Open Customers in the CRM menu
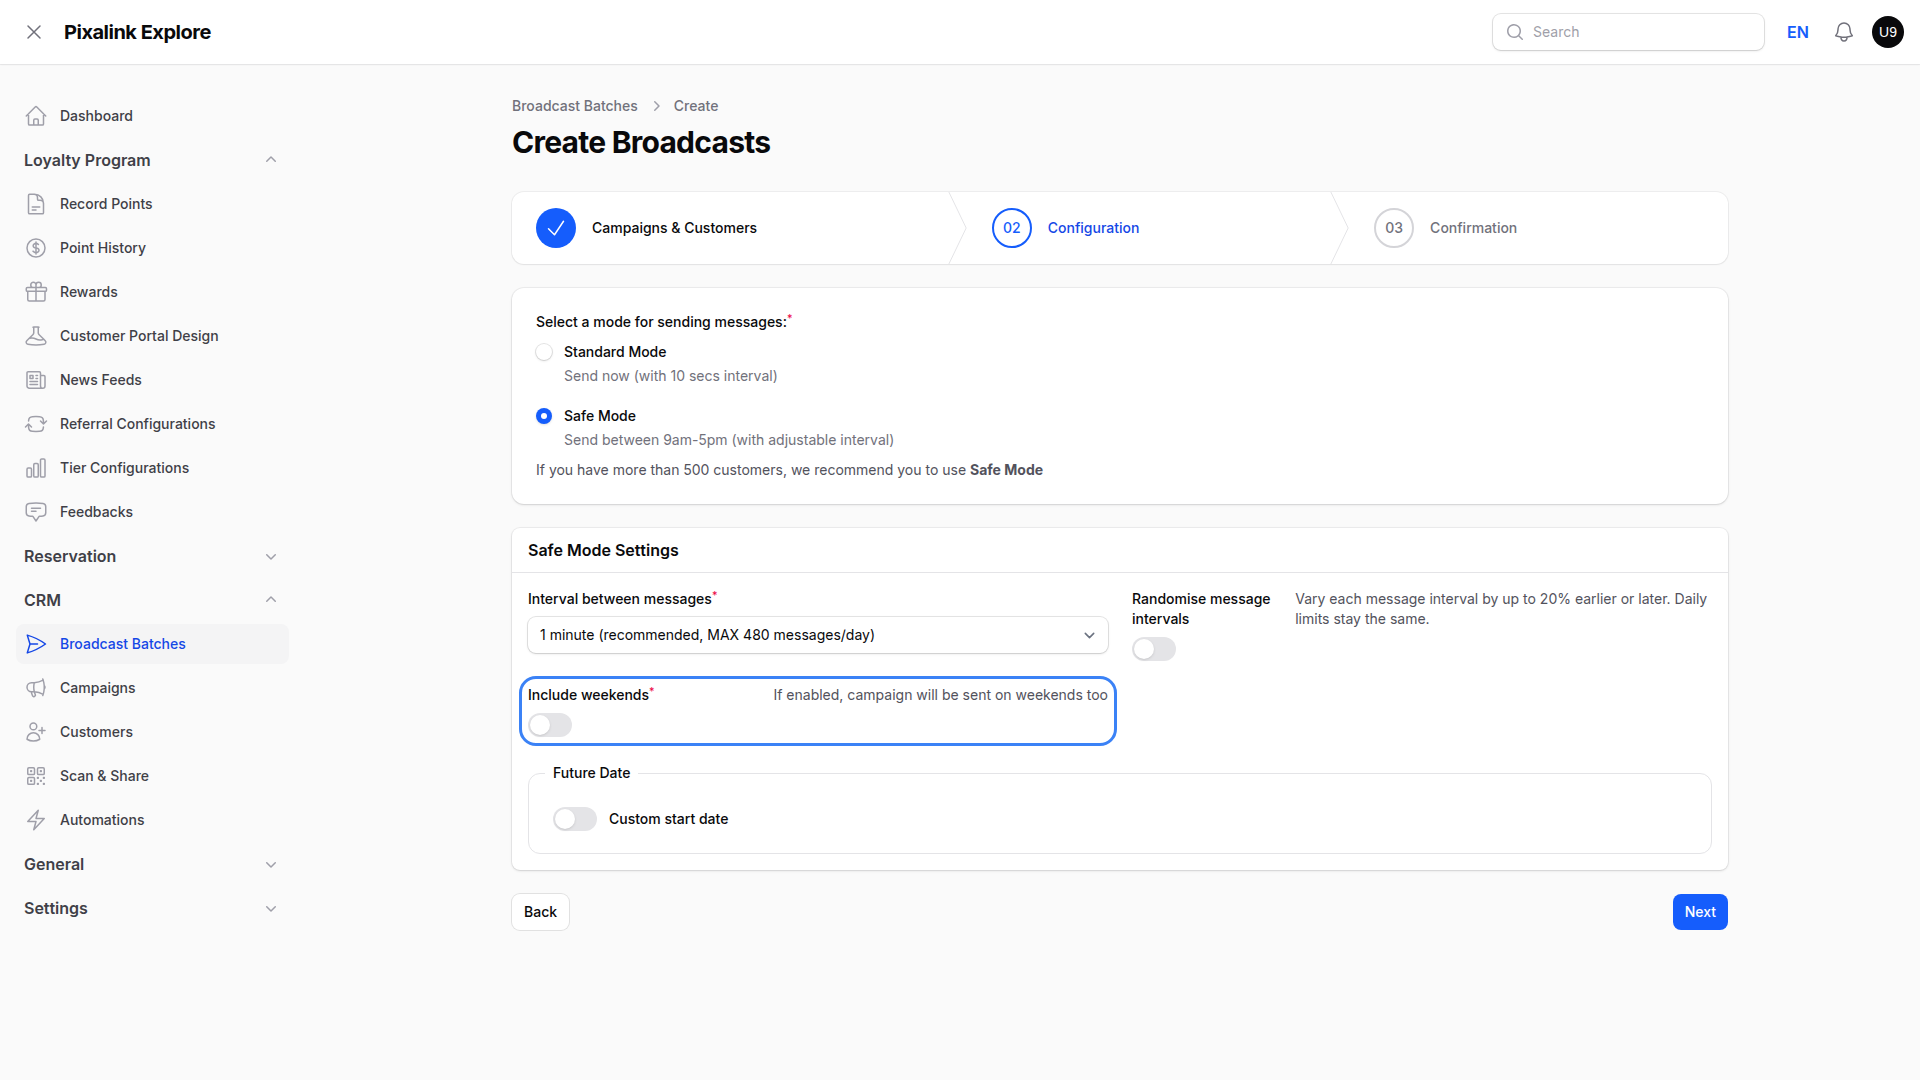The width and height of the screenshot is (1920, 1080). (152, 732)
